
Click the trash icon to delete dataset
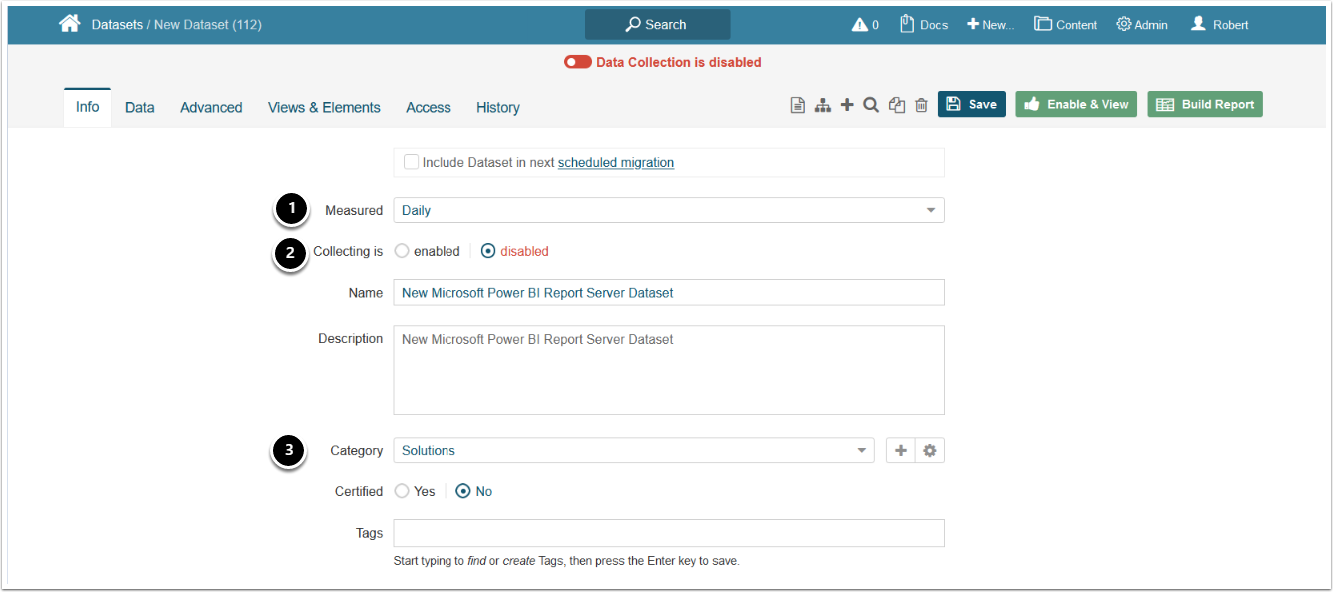point(921,105)
